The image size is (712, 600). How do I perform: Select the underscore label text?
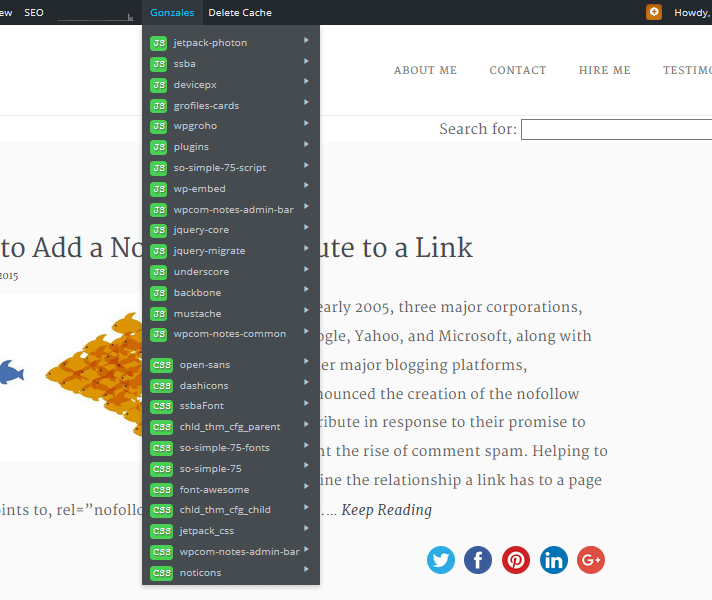pyautogui.click(x=201, y=272)
